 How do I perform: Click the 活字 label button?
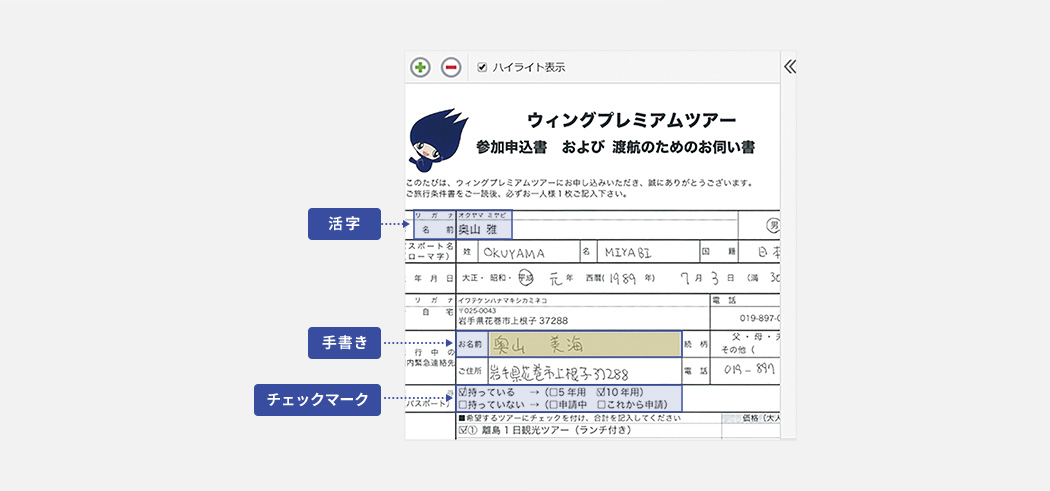coord(344,224)
